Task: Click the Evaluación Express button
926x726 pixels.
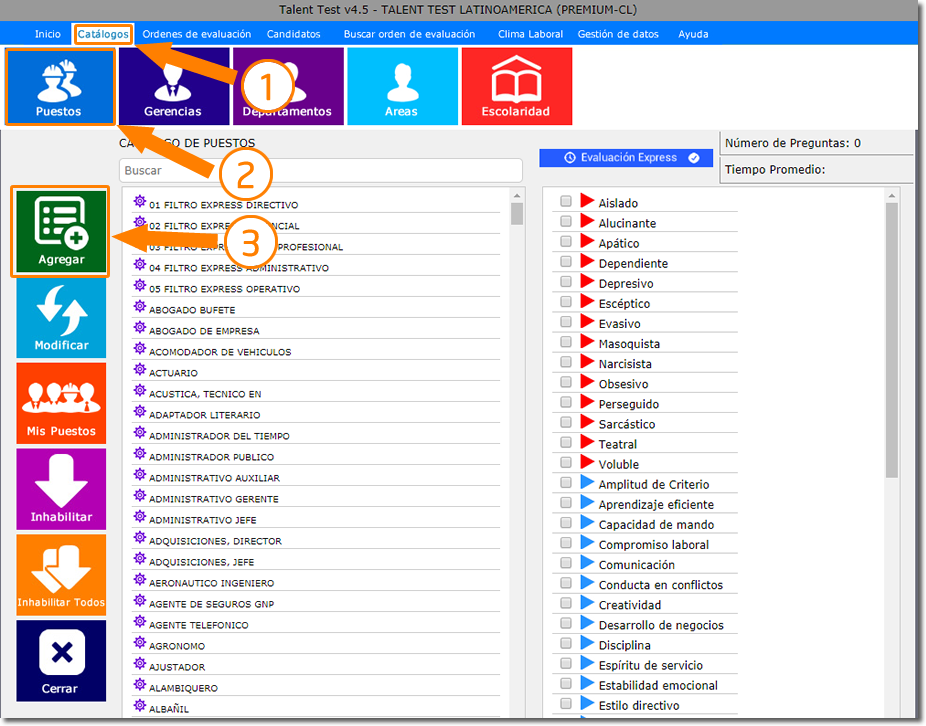Action: click(x=626, y=158)
